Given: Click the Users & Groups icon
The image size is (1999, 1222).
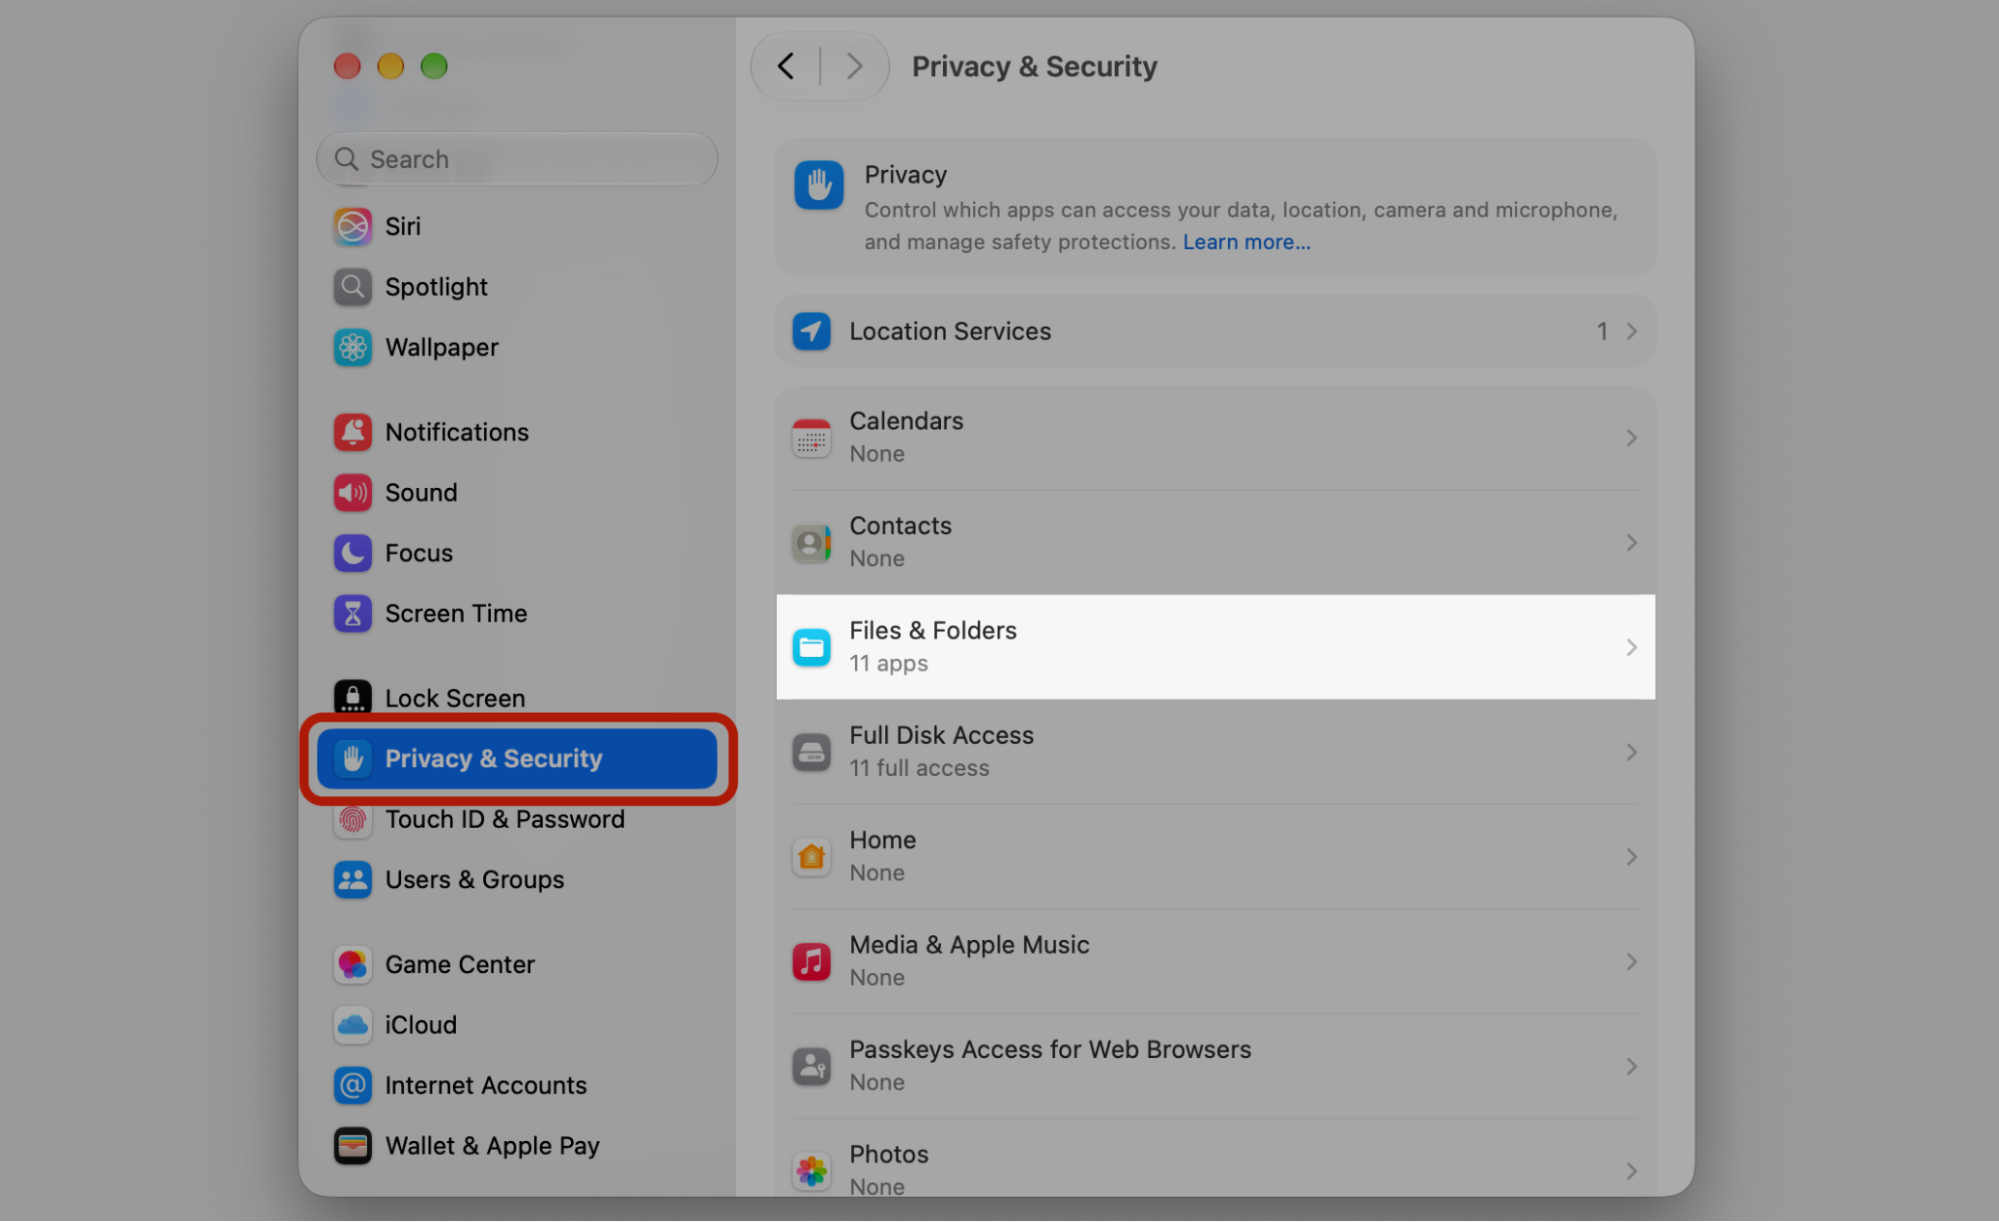Looking at the screenshot, I should [352, 880].
